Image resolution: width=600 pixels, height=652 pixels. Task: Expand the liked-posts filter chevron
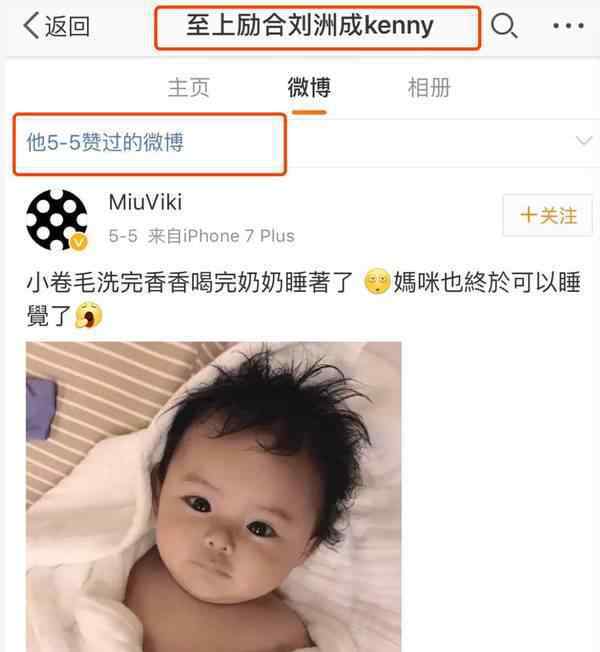point(584,141)
